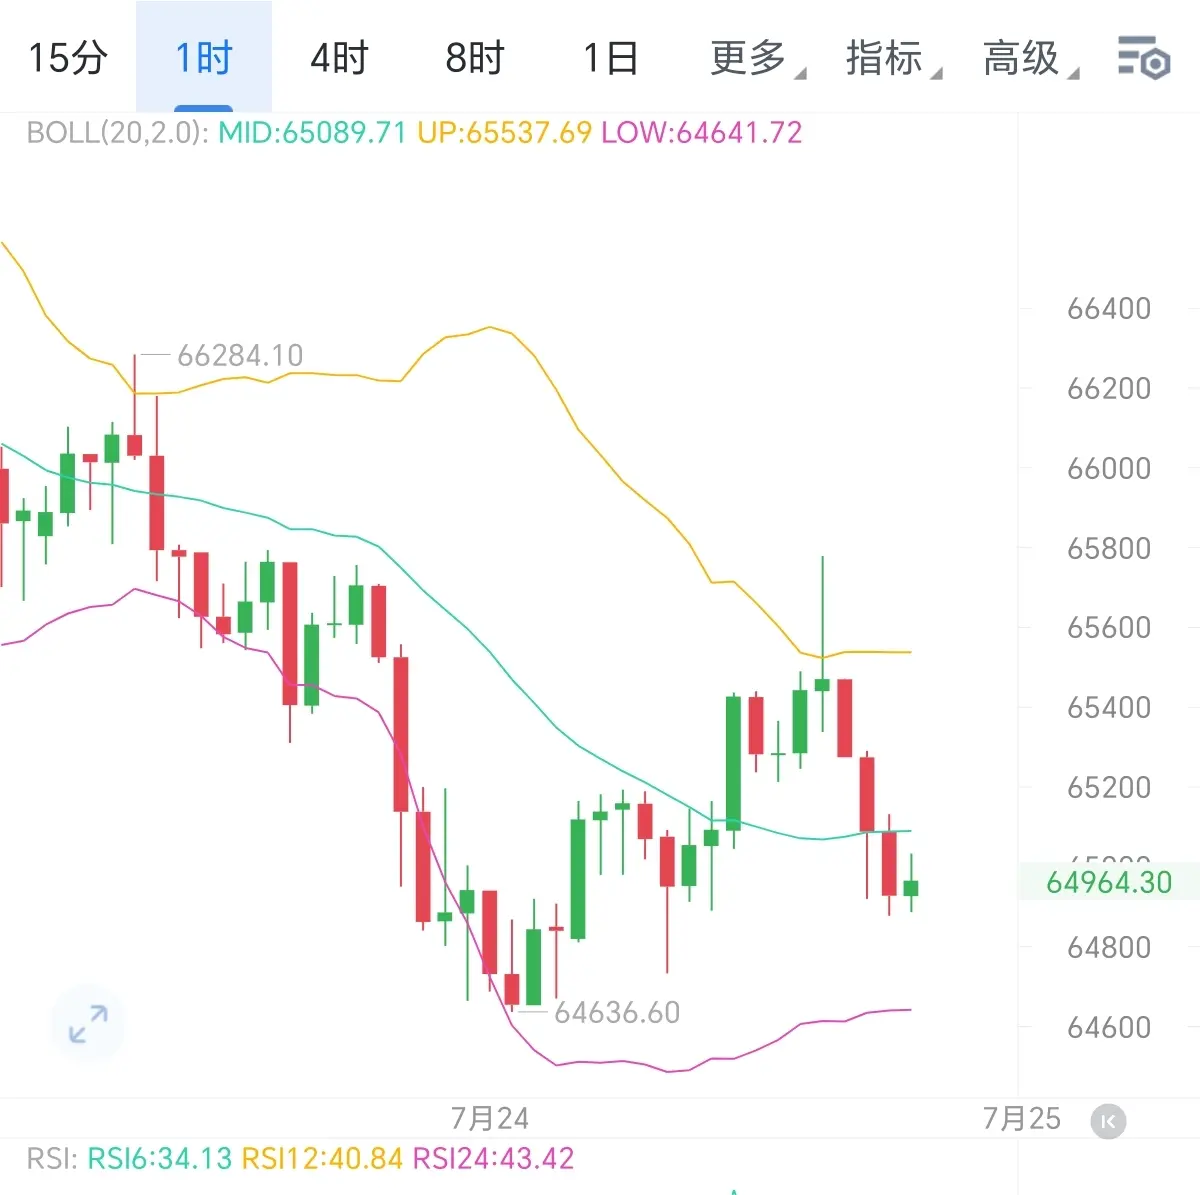Click the BOLL UP value 65537.69
Screen dimensions: 1200x1195
click(505, 133)
